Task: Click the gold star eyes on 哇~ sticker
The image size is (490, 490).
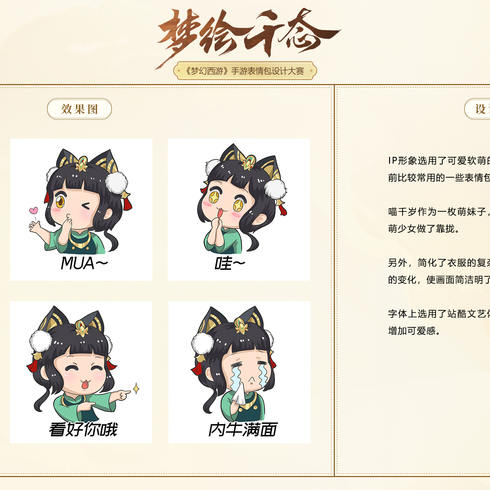Action: point(226,201)
